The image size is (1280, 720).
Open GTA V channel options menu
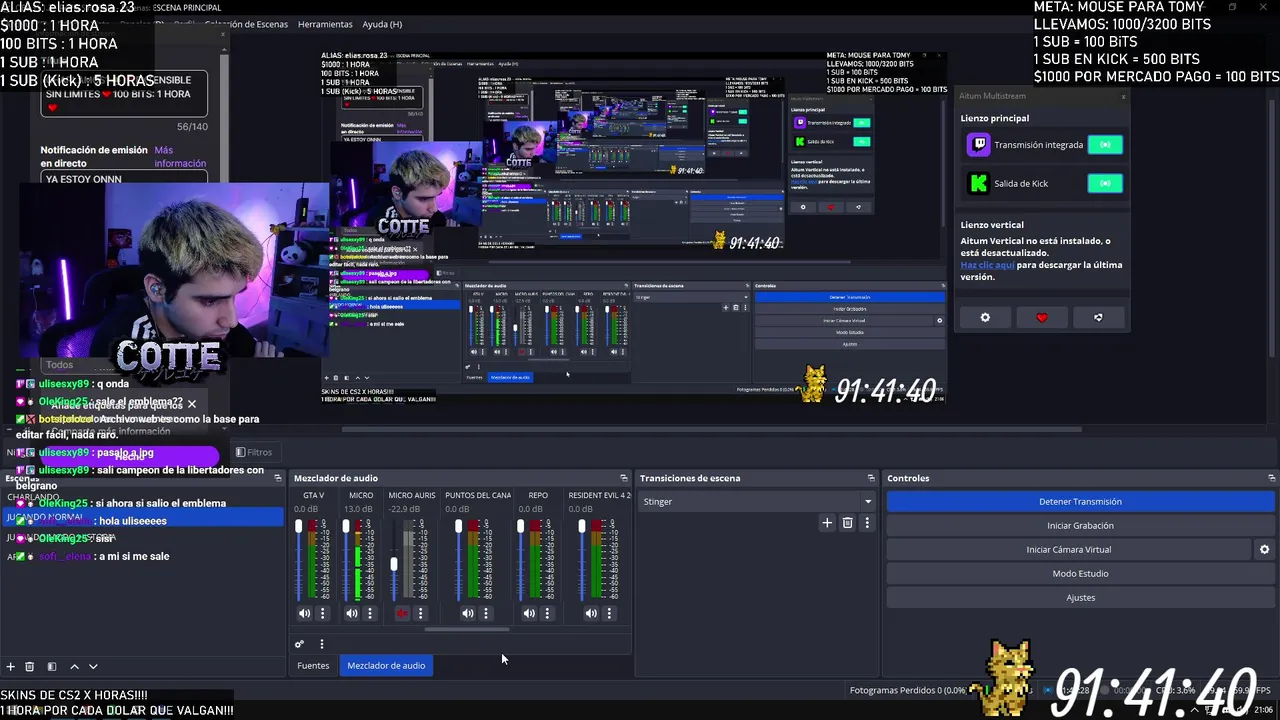pos(322,613)
